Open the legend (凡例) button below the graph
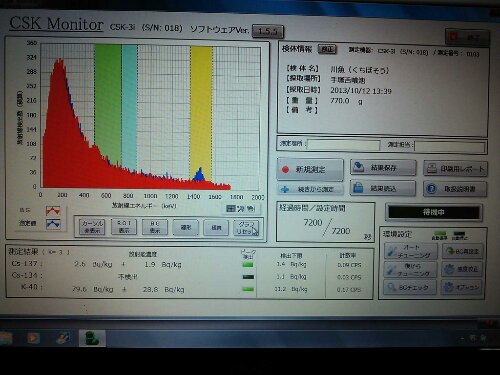The width and height of the screenshot is (500, 375). pos(241,209)
